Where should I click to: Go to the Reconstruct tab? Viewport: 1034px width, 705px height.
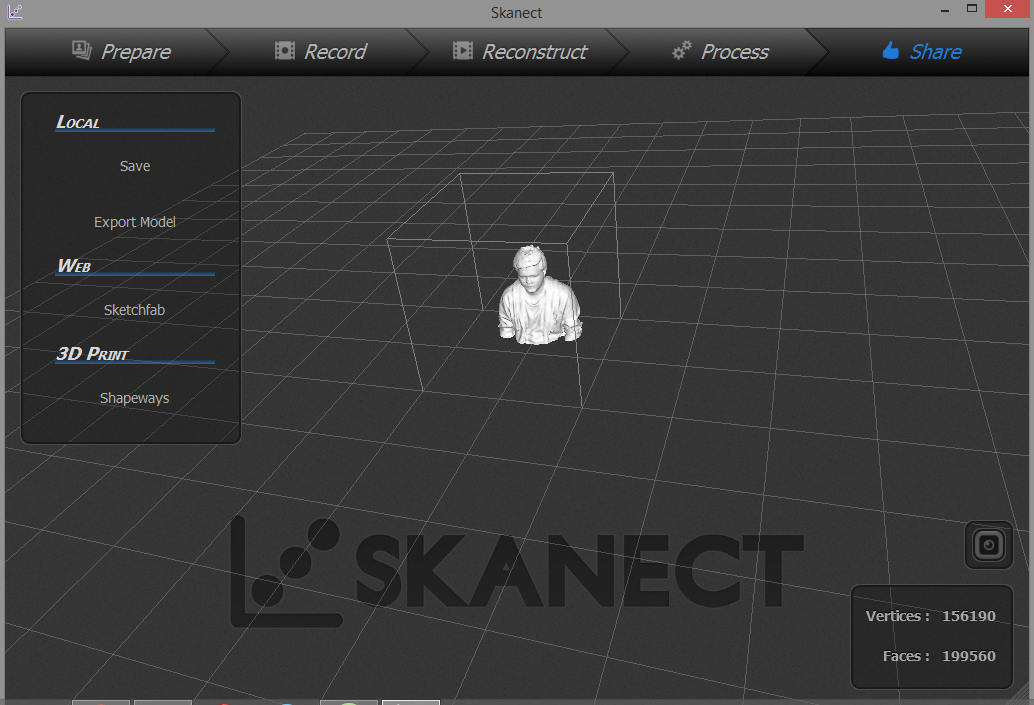pyautogui.click(x=520, y=51)
